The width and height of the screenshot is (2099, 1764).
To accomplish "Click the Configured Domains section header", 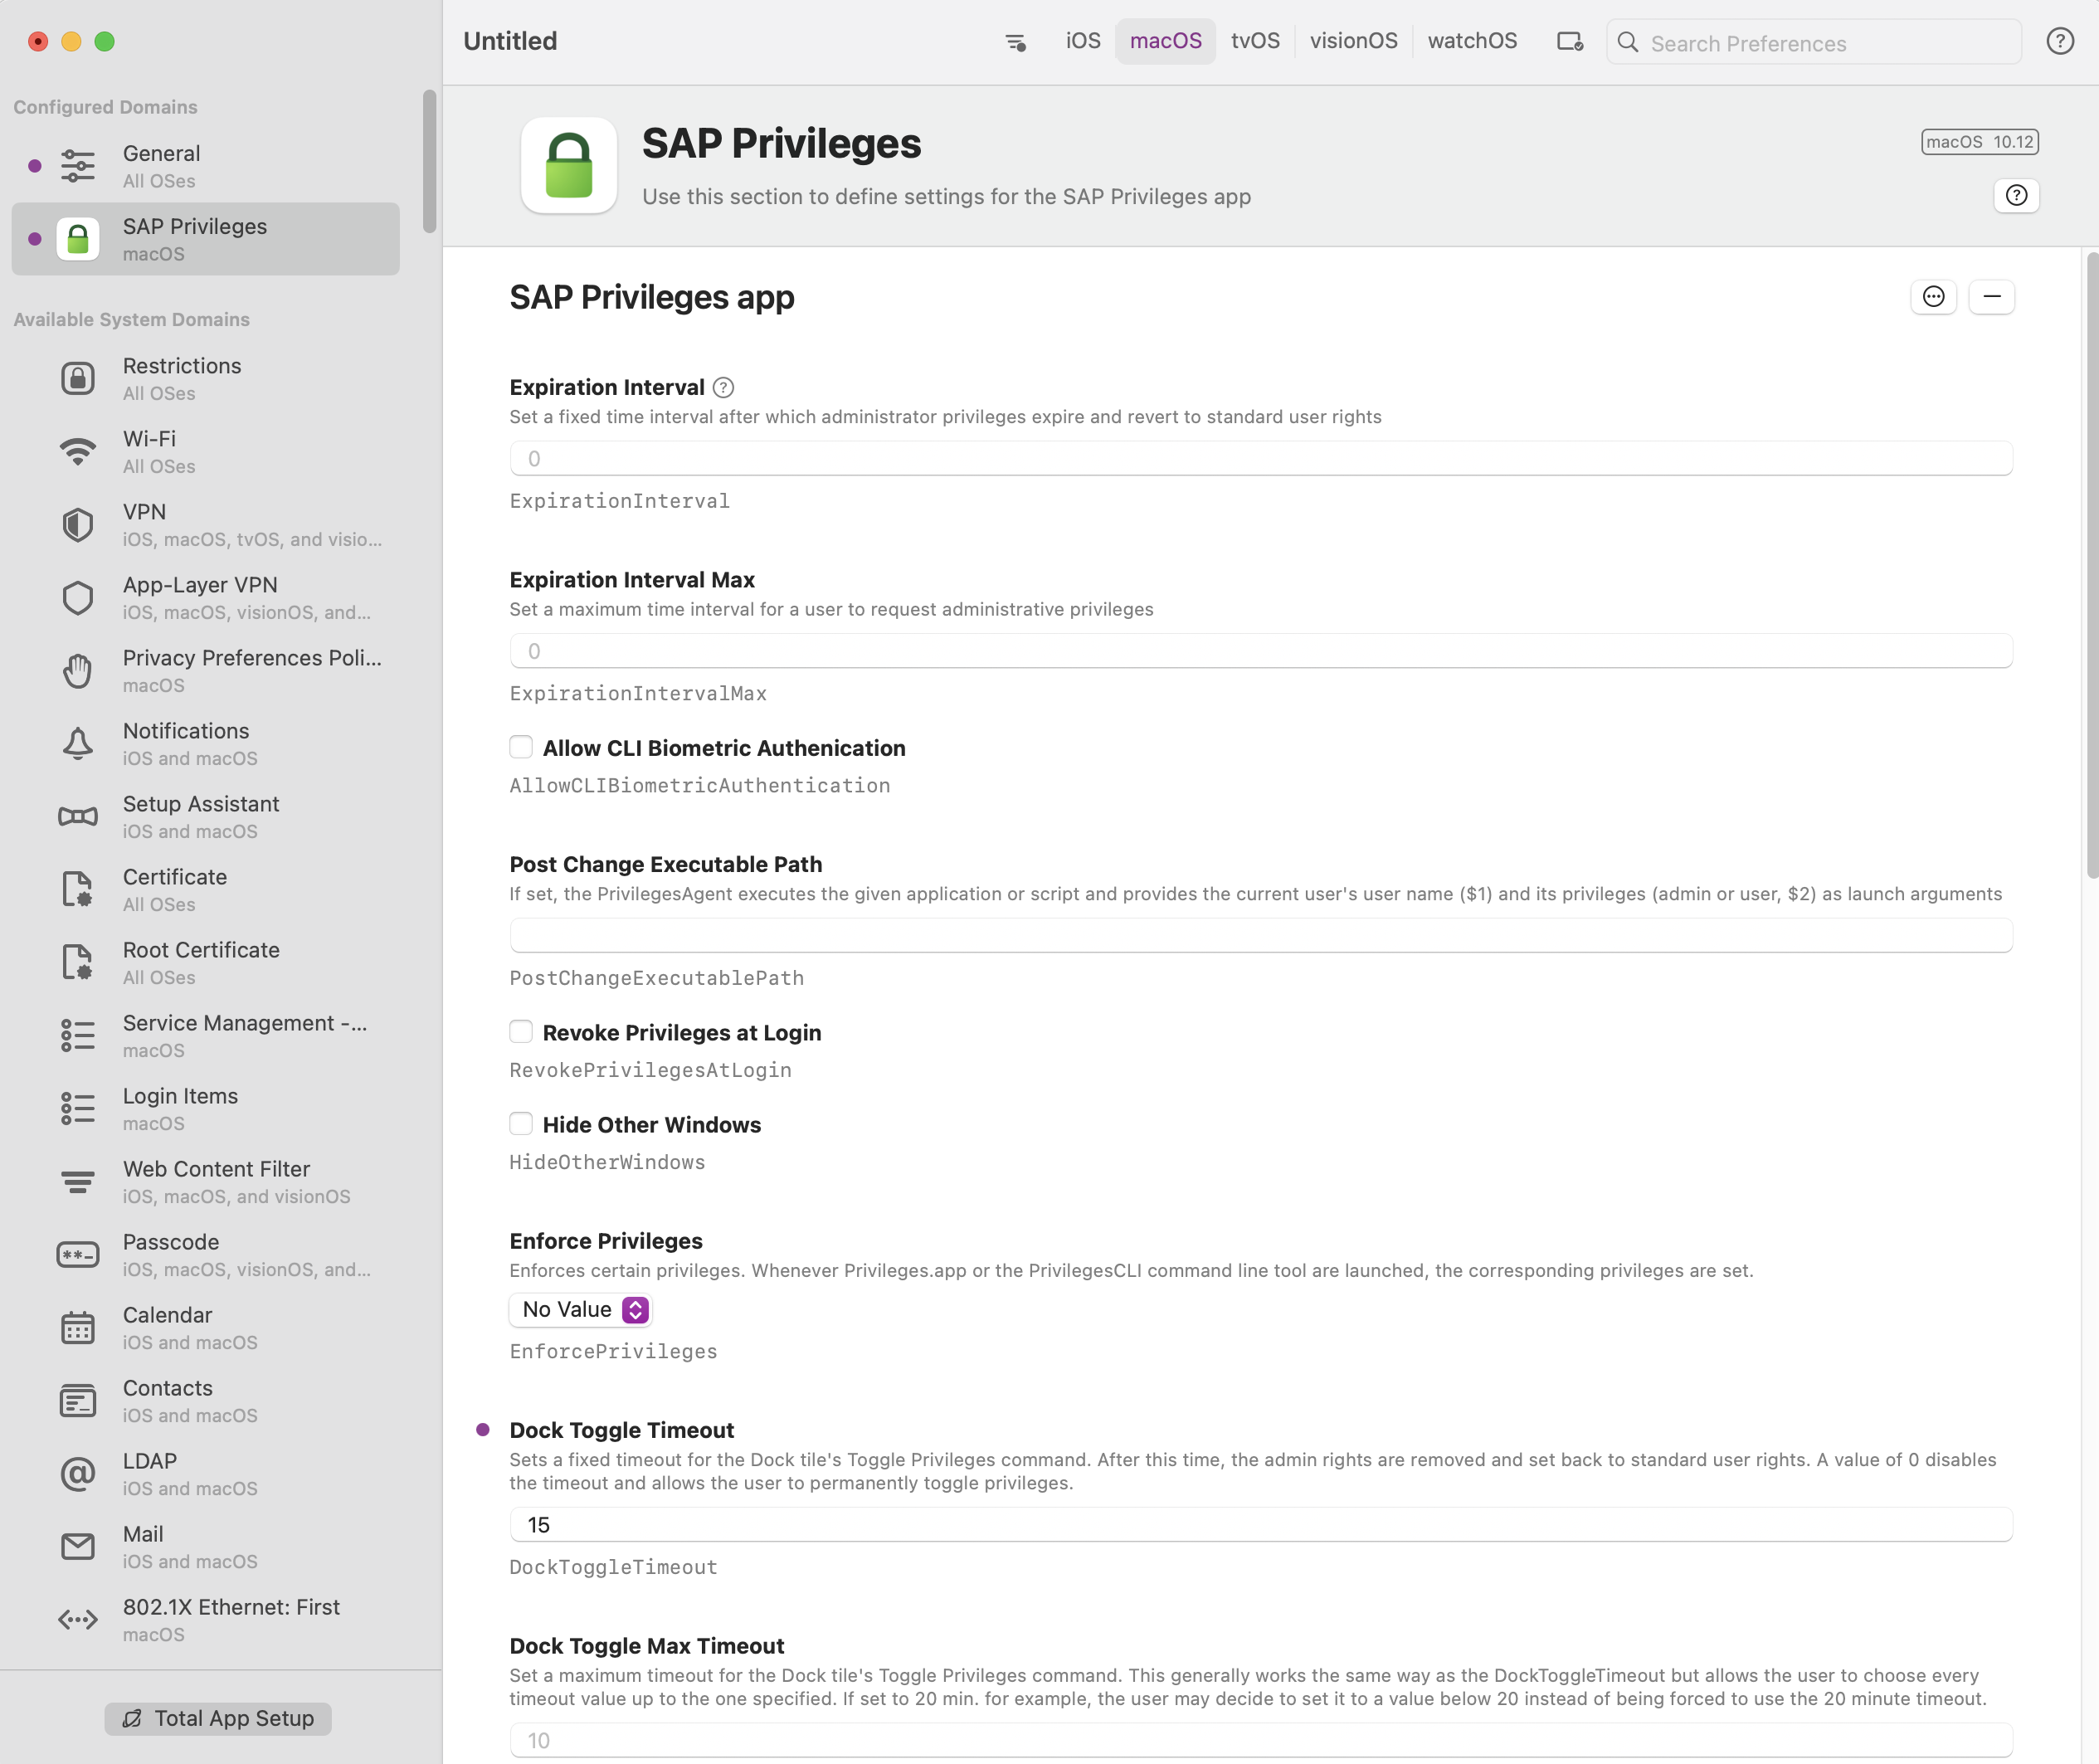I will (x=105, y=107).
